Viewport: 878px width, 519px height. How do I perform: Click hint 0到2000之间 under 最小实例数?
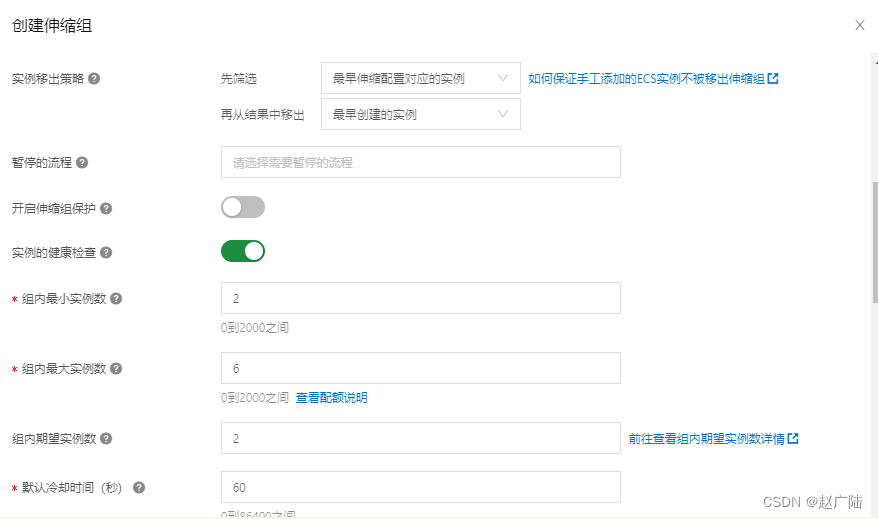point(255,328)
